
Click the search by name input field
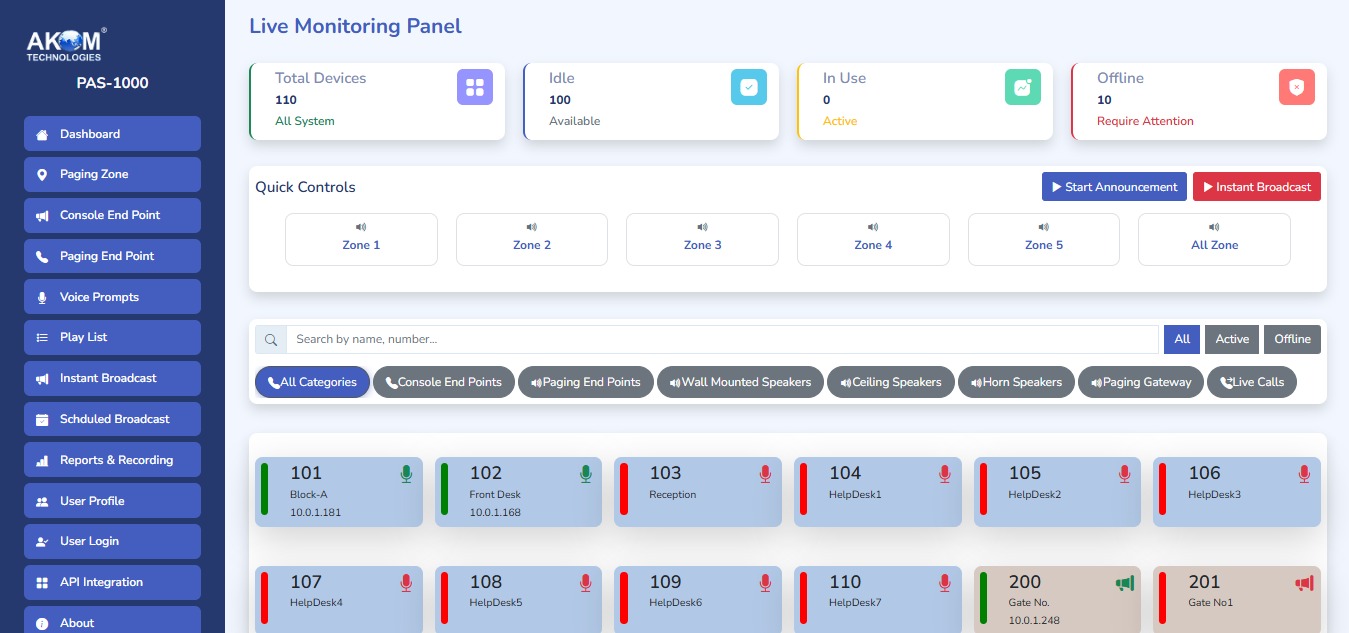pyautogui.click(x=722, y=340)
